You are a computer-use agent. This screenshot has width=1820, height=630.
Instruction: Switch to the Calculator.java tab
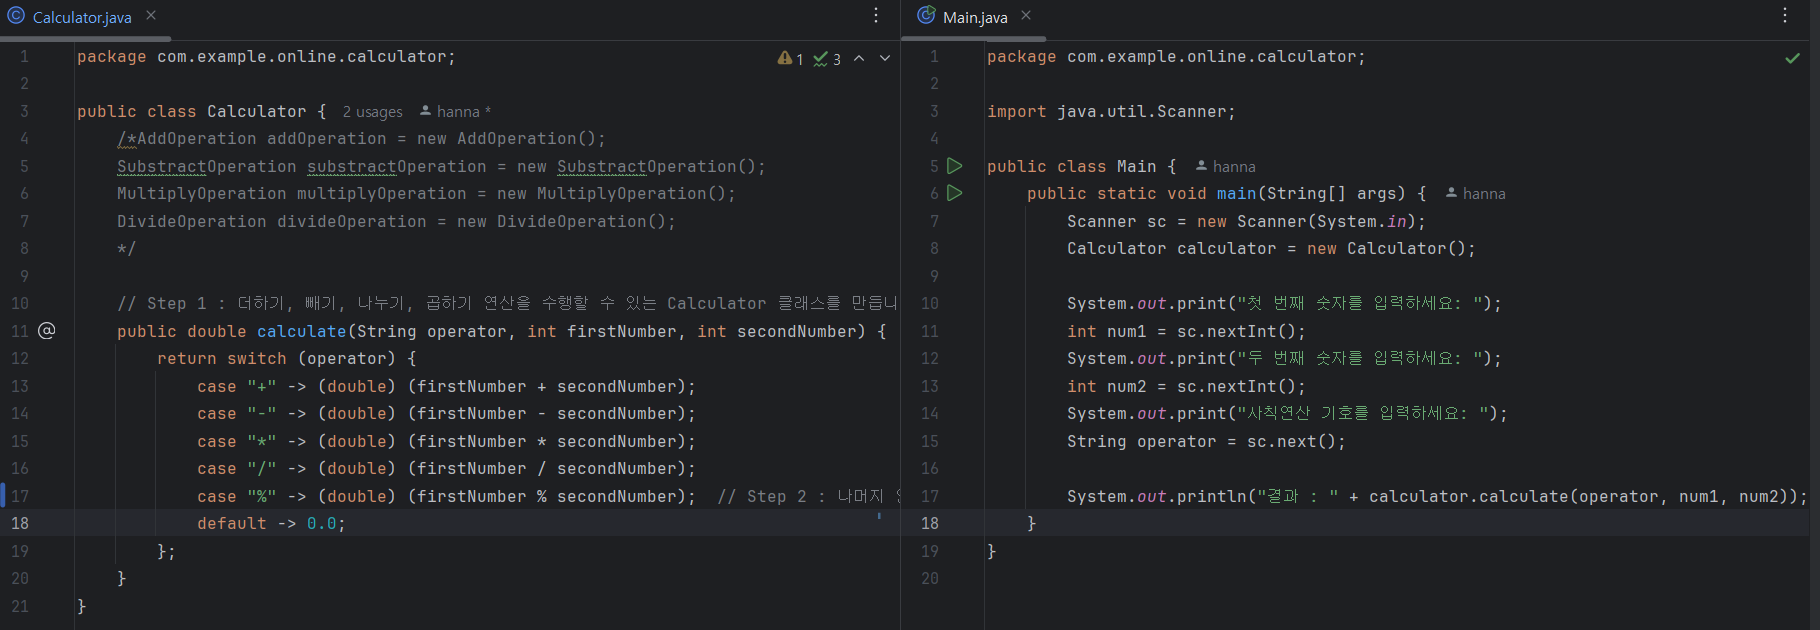click(x=82, y=17)
